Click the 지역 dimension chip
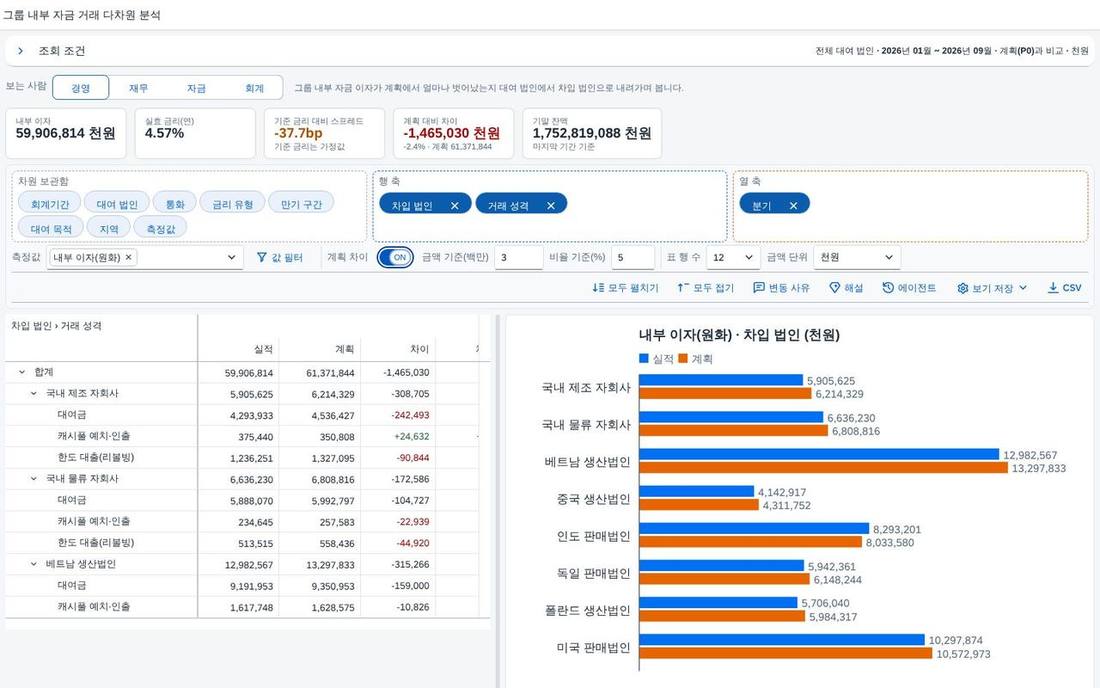This screenshot has width=1100, height=688. tap(109, 229)
